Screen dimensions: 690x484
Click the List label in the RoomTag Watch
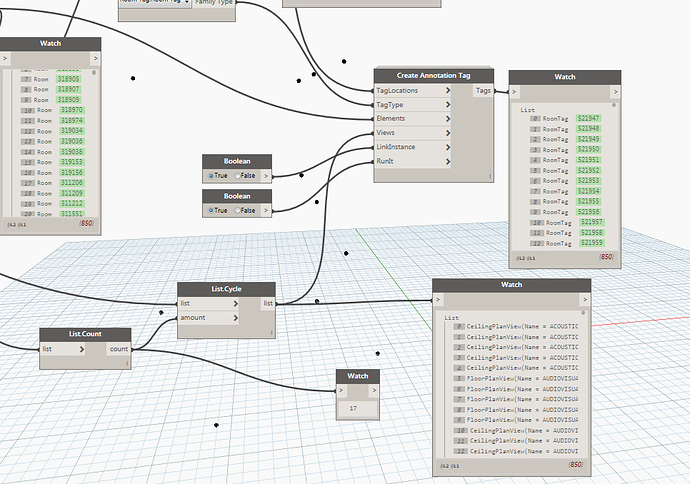pos(527,110)
